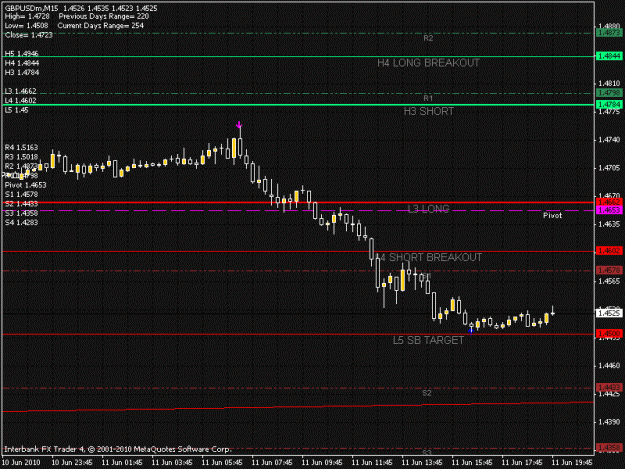
Task: Click the dark red 1.4578 price tag on the axis
Action: click(609, 270)
